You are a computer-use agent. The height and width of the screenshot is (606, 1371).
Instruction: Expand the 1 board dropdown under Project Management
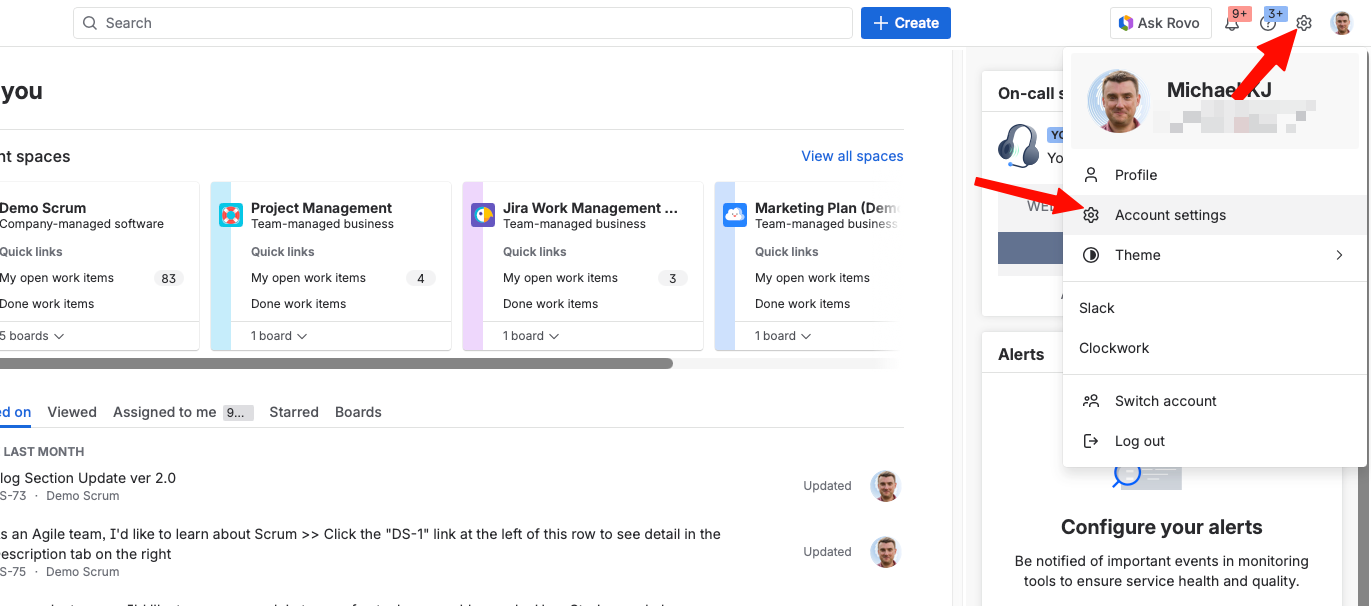(x=279, y=336)
